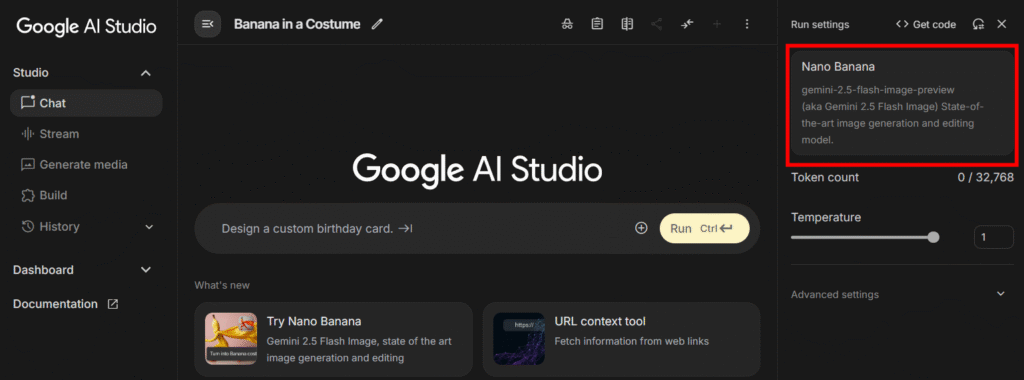Expand the History chevron
This screenshot has height=380, width=1024.
click(149, 227)
